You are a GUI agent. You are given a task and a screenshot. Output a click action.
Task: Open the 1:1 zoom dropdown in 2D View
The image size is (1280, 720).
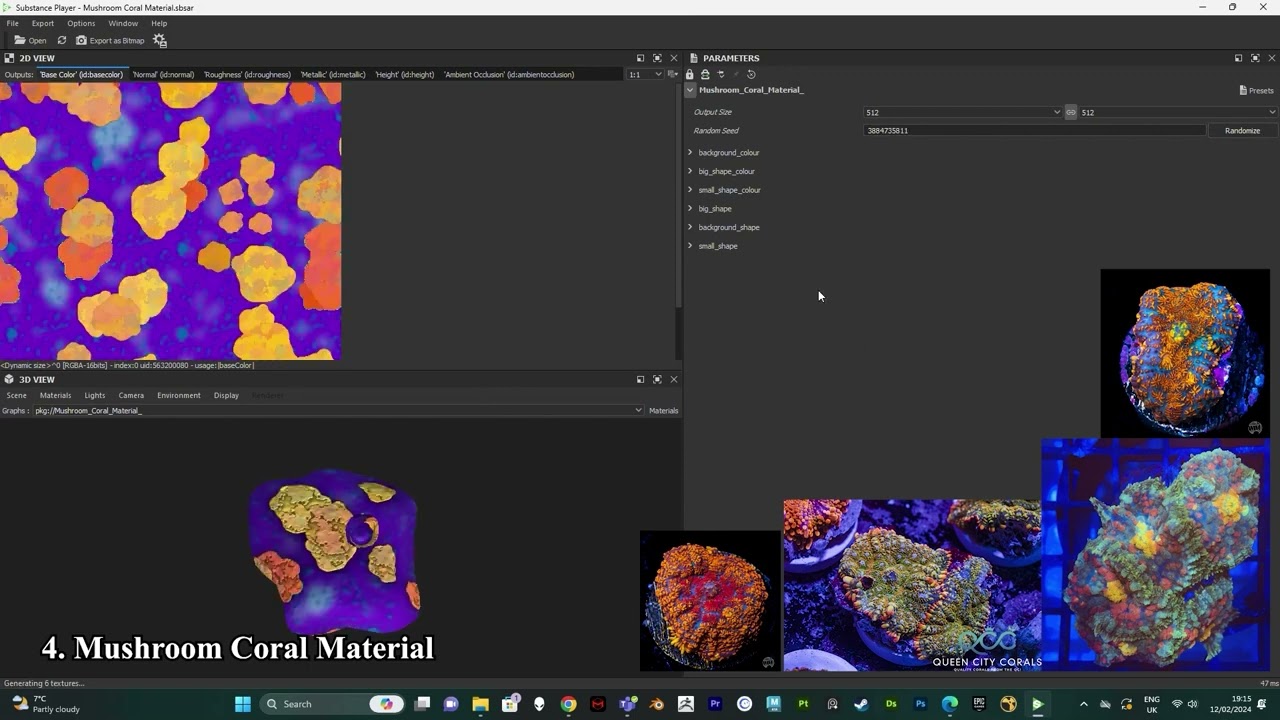coord(645,74)
